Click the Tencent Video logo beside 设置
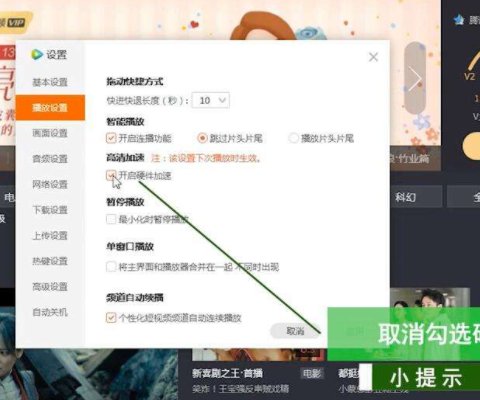The height and width of the screenshot is (400, 480). point(37,54)
